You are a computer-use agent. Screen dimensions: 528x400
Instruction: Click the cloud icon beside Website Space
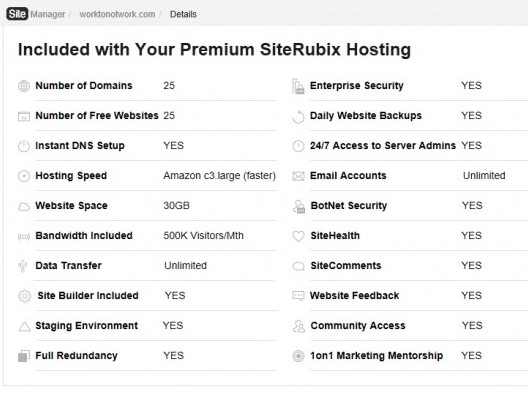24,206
